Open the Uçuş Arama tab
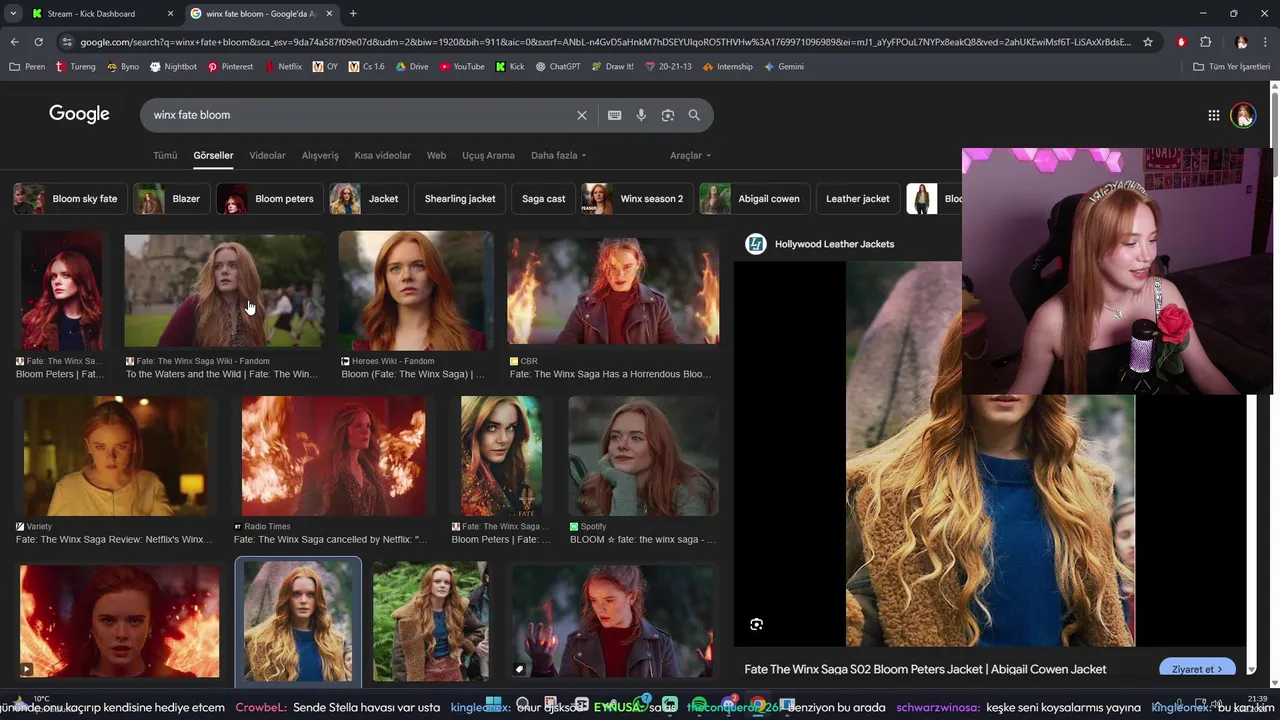The width and height of the screenshot is (1280, 720). tap(488, 156)
